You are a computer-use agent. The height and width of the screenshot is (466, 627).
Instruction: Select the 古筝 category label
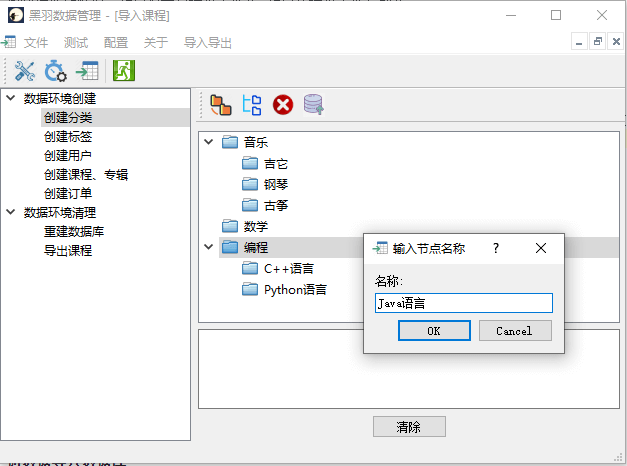276,206
